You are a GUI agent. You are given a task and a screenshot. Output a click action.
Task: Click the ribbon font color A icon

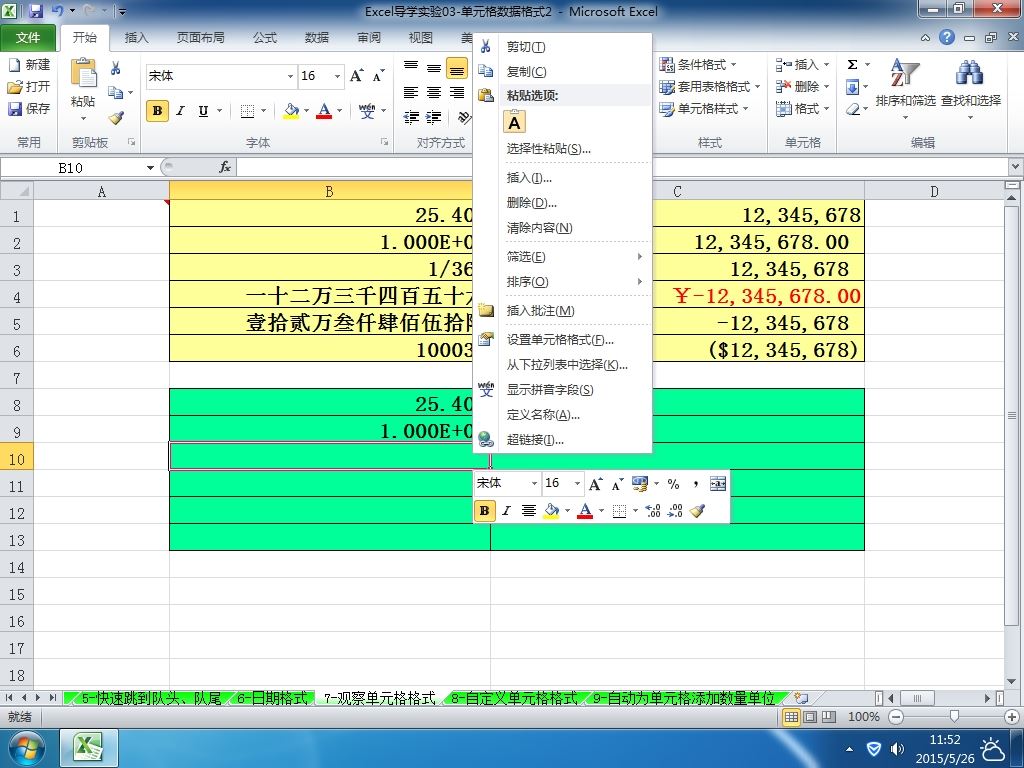[324, 111]
